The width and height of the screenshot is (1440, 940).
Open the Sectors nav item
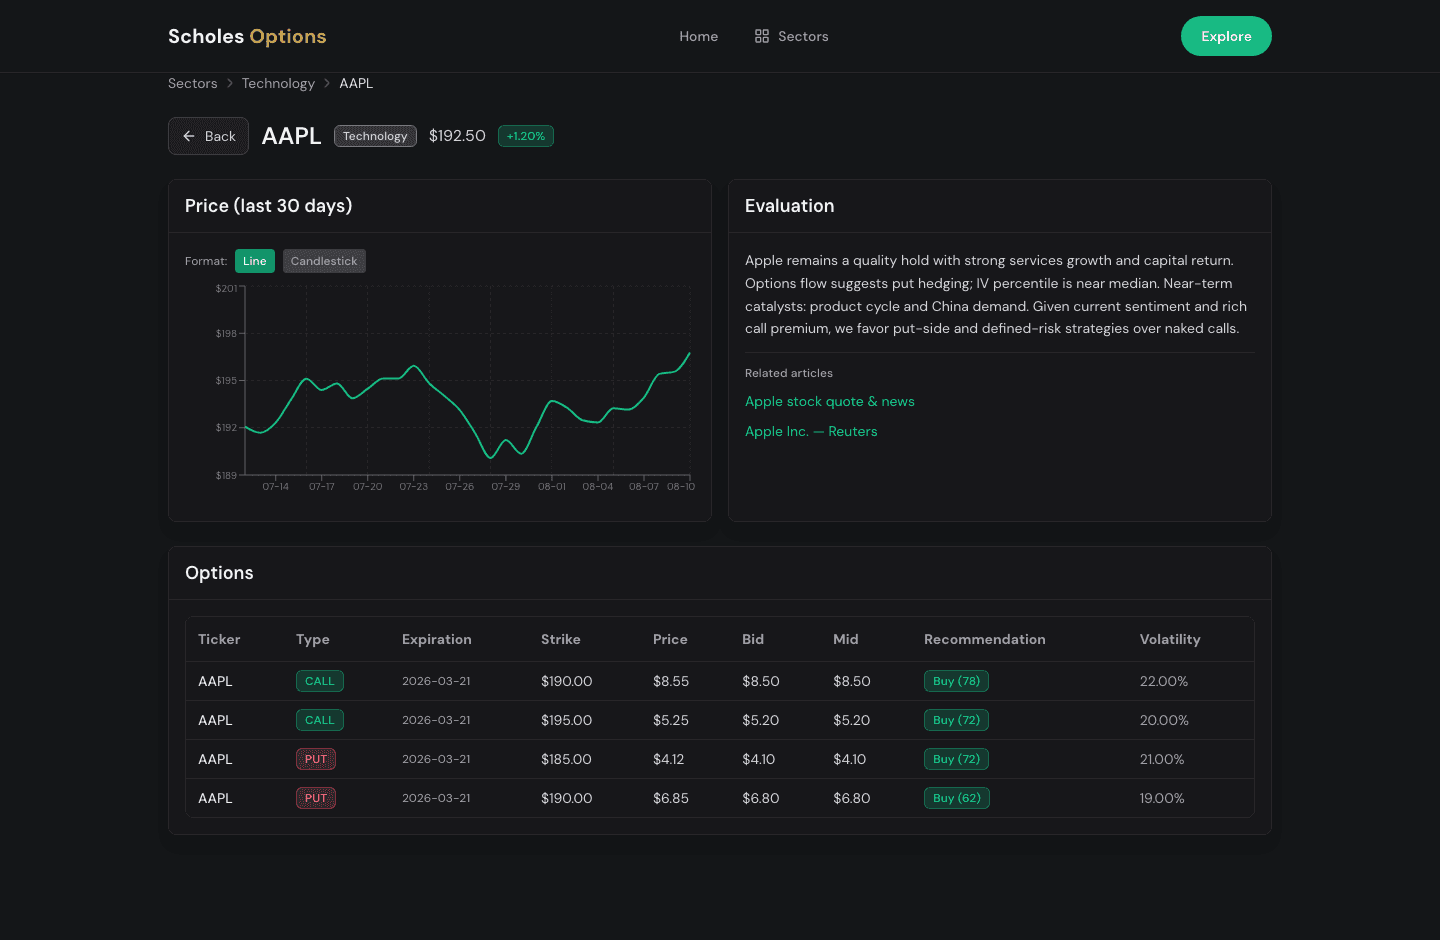click(791, 36)
